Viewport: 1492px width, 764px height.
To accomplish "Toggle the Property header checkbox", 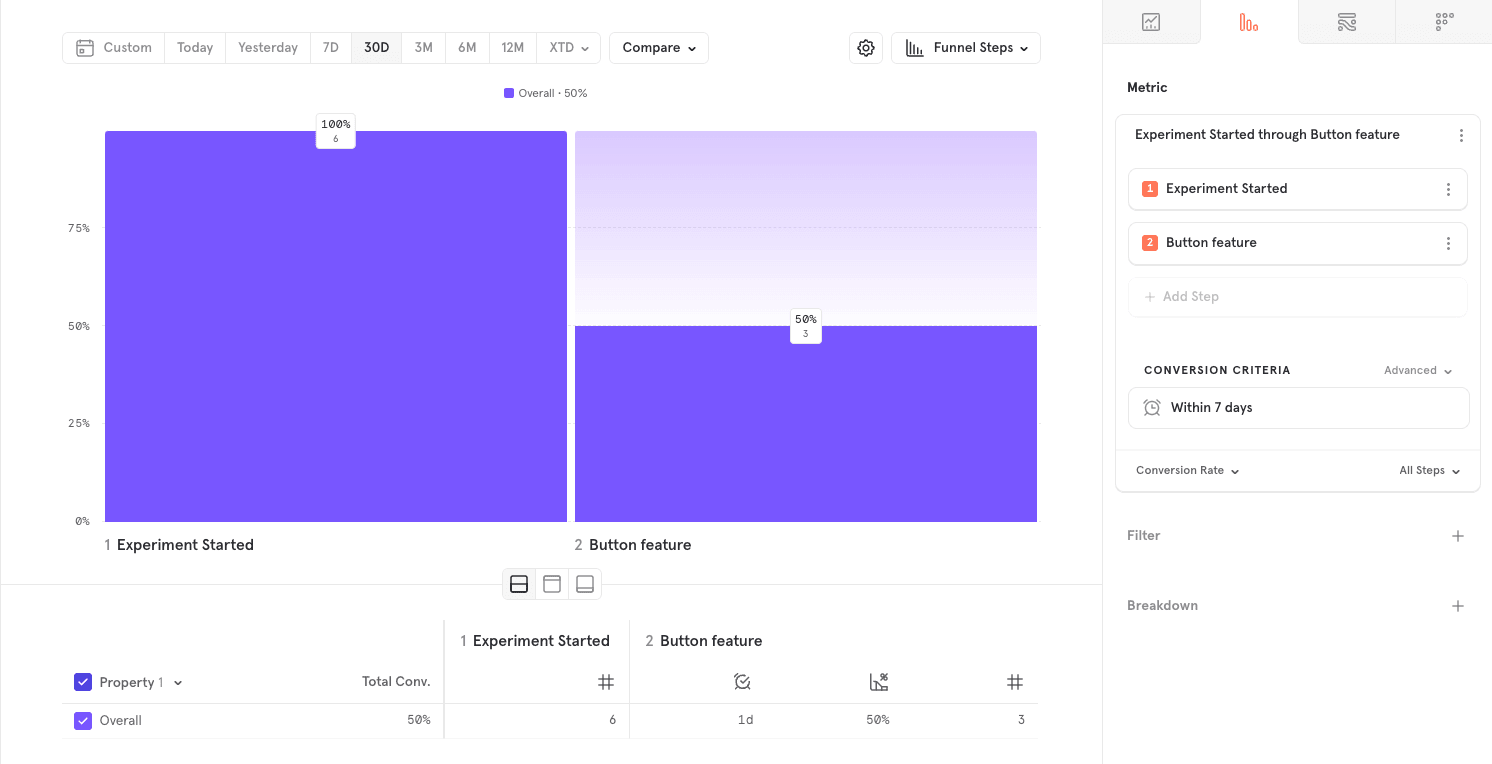I will pyautogui.click(x=83, y=682).
